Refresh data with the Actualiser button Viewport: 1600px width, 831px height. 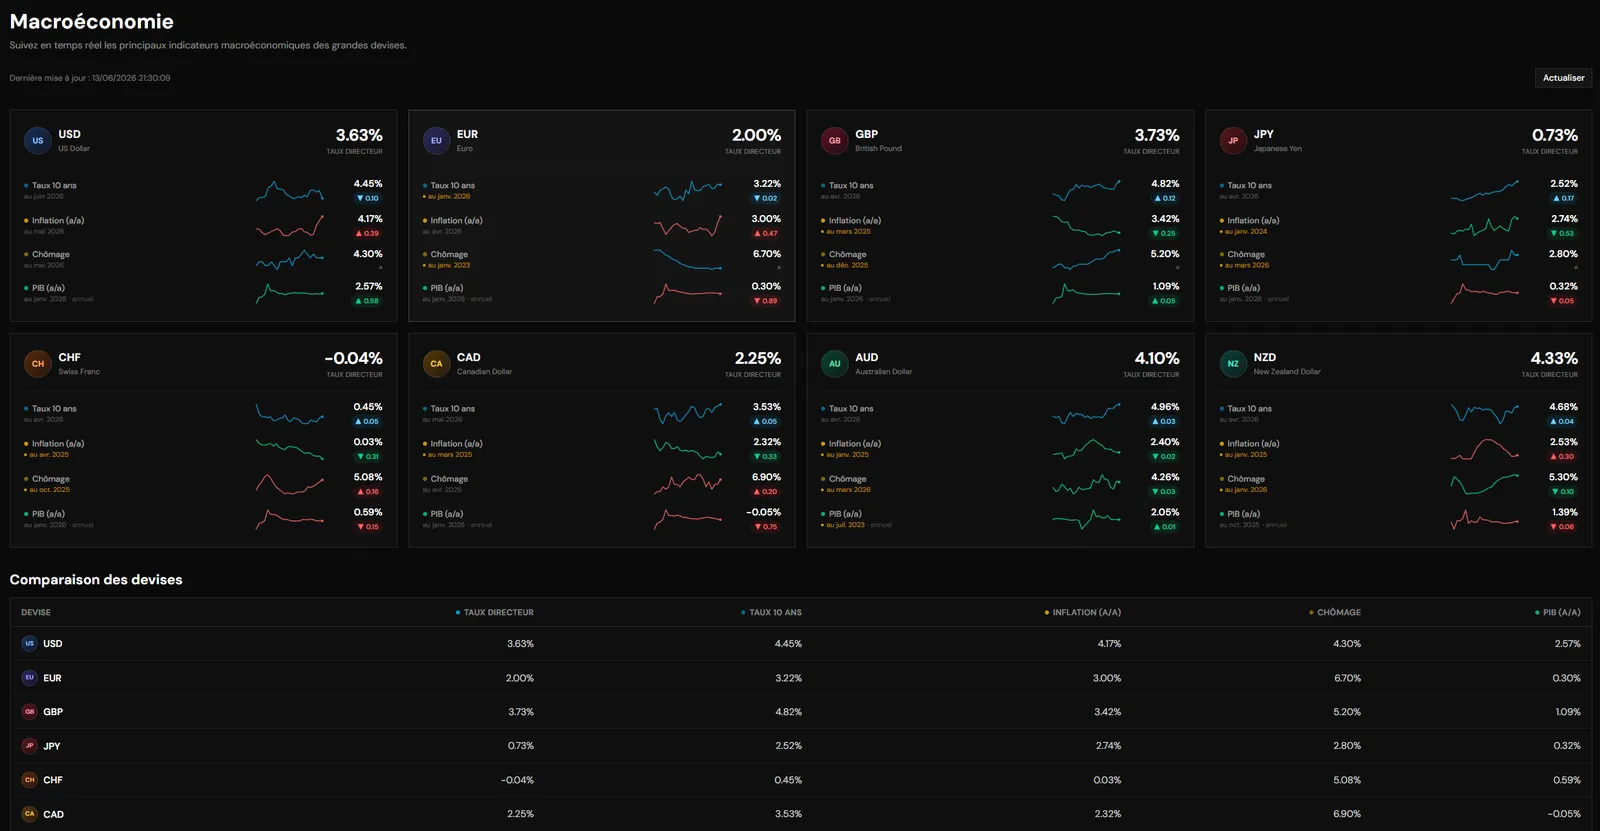1563,78
